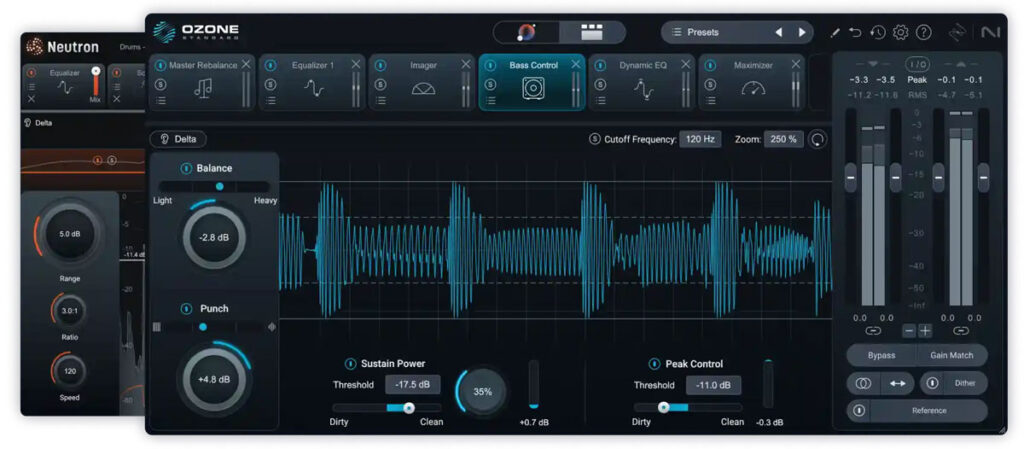This screenshot has width=1024, height=449.
Task: Solo the Equalizer 1 module
Action: pos(270,84)
